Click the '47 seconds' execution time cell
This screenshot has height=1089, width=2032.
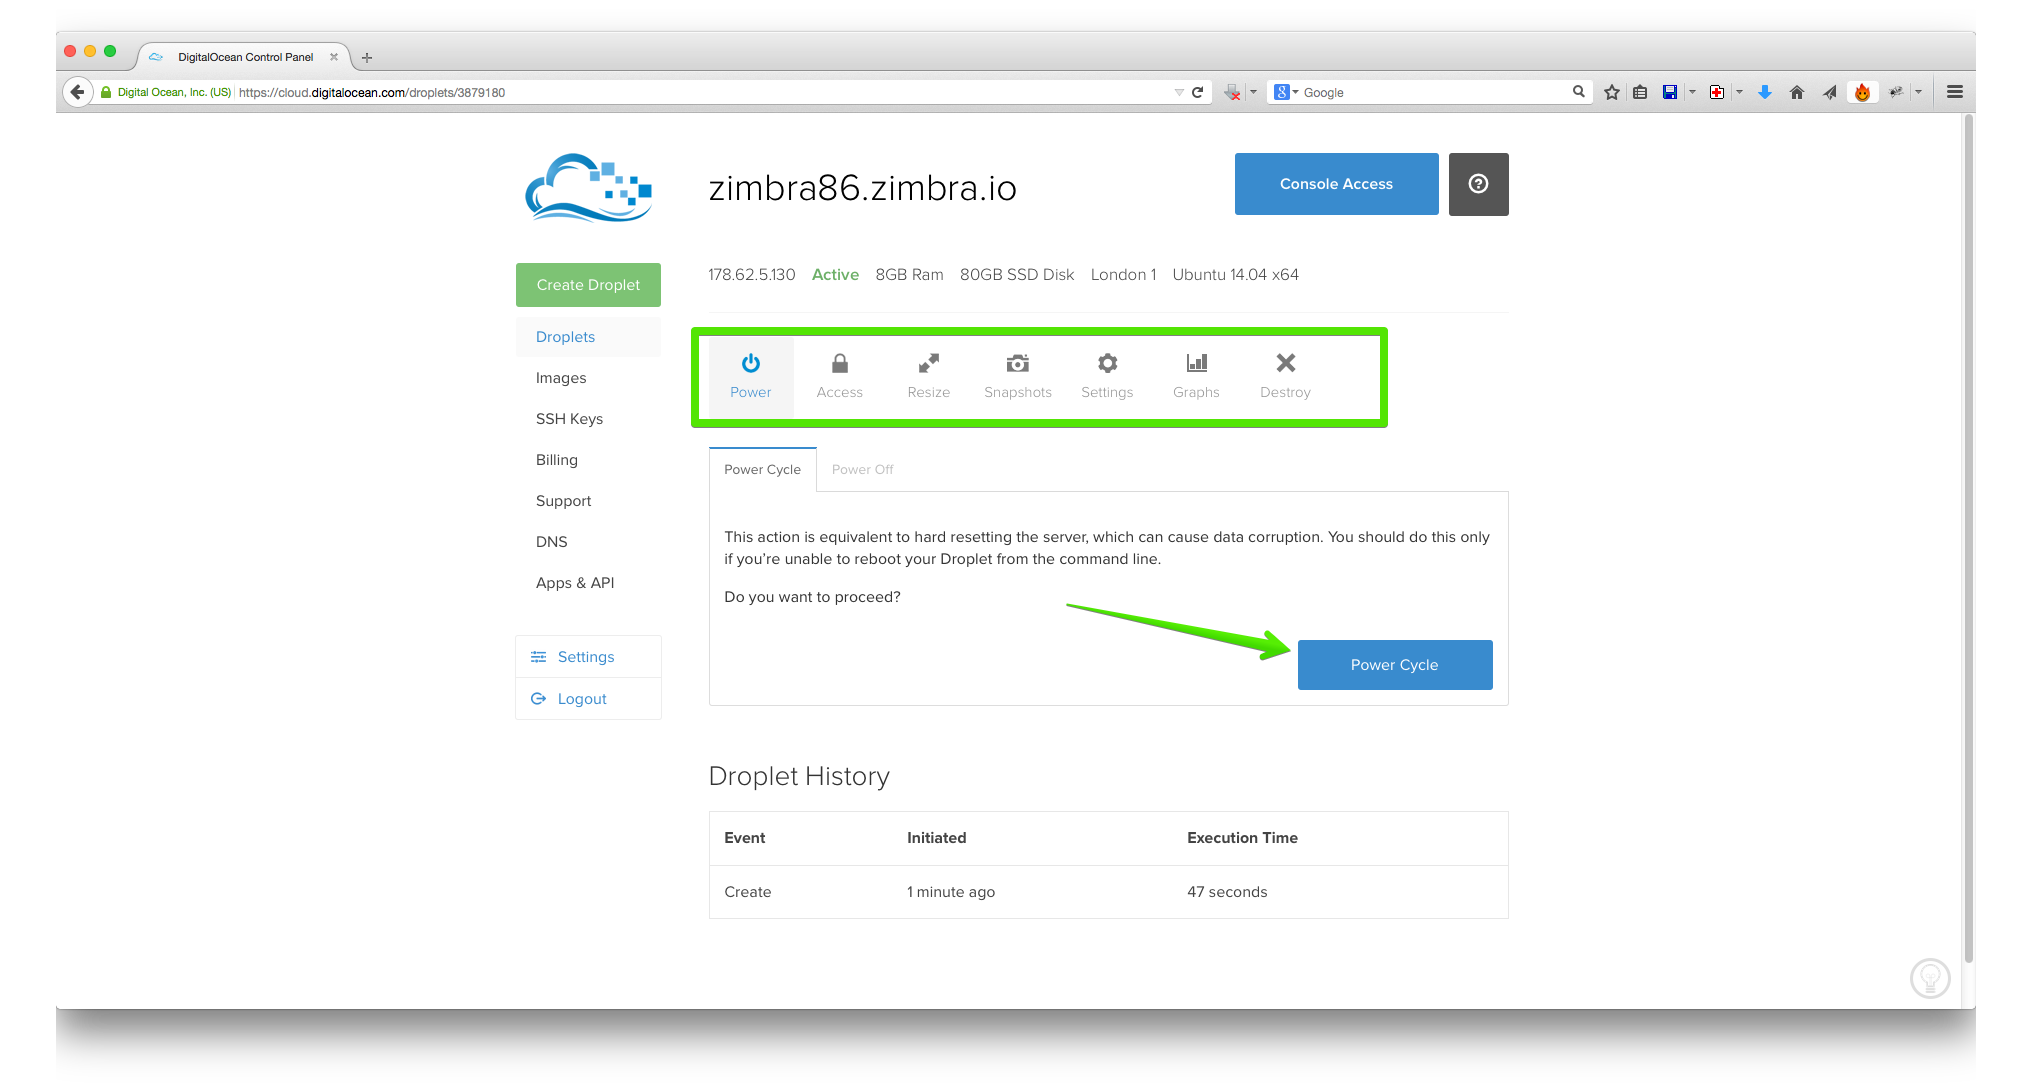point(1227,892)
